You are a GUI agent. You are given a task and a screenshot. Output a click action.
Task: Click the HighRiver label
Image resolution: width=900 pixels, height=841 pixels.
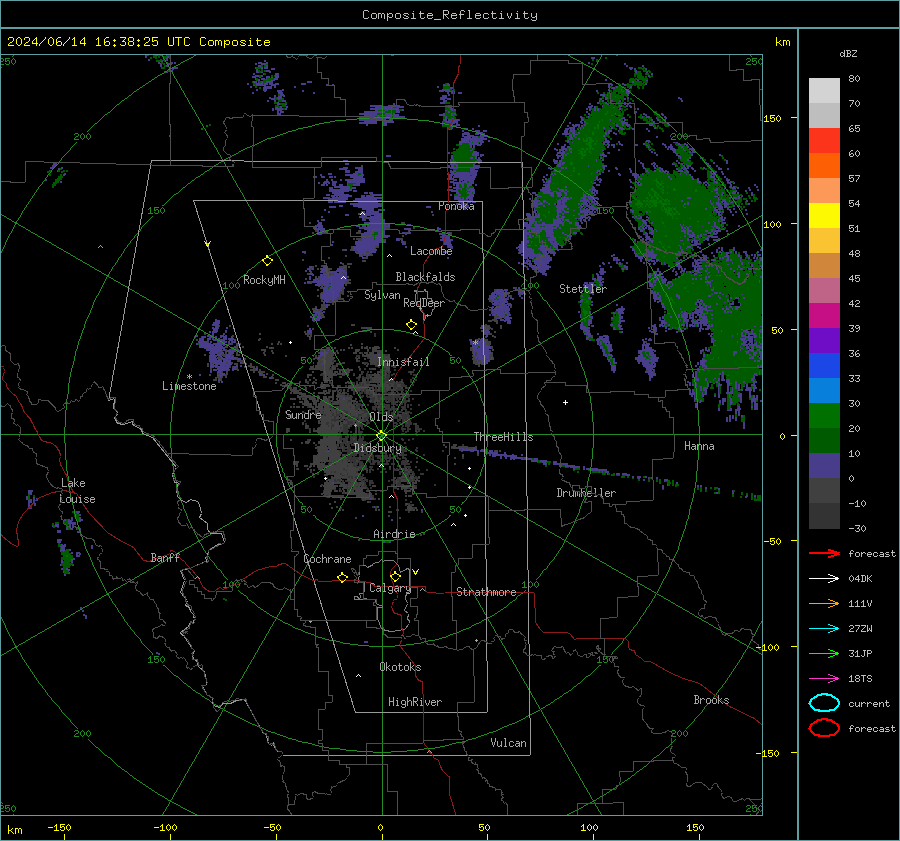(414, 702)
